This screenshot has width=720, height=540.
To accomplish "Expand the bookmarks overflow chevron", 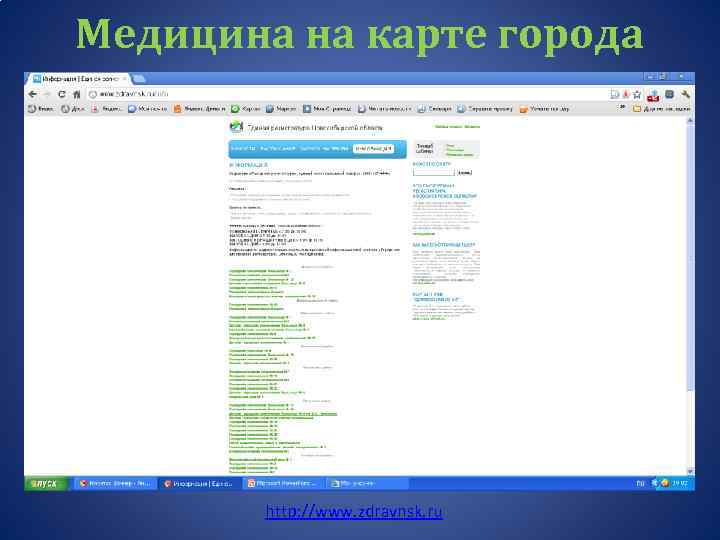I will [622, 107].
